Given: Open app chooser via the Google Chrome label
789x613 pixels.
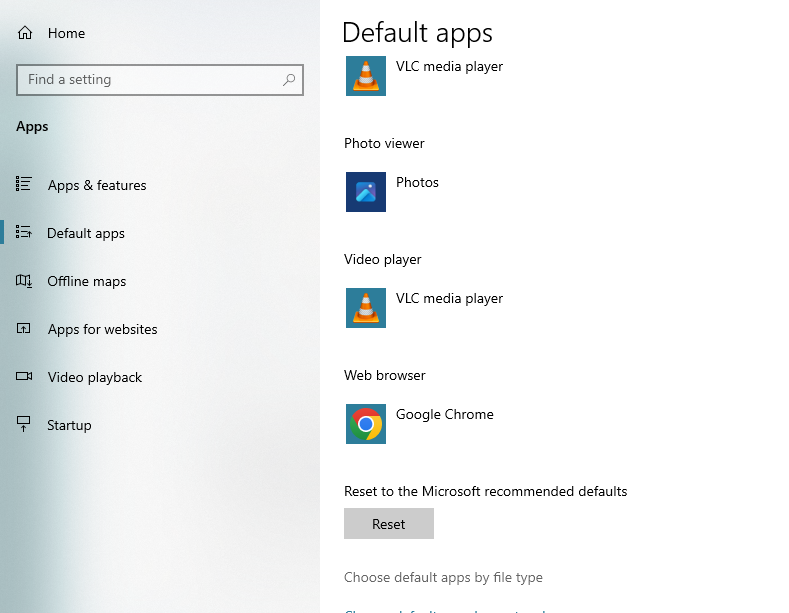Looking at the screenshot, I should pos(444,414).
